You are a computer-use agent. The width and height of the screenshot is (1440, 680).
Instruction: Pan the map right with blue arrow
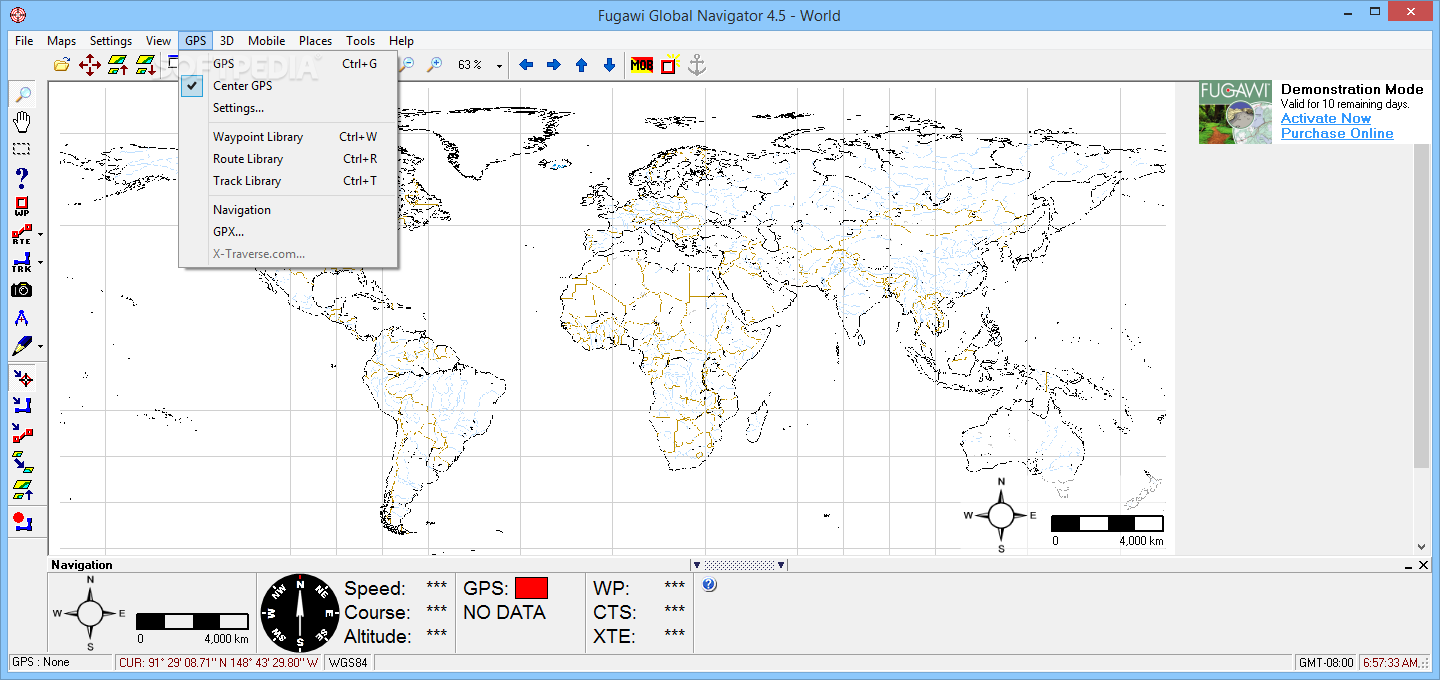click(x=554, y=65)
